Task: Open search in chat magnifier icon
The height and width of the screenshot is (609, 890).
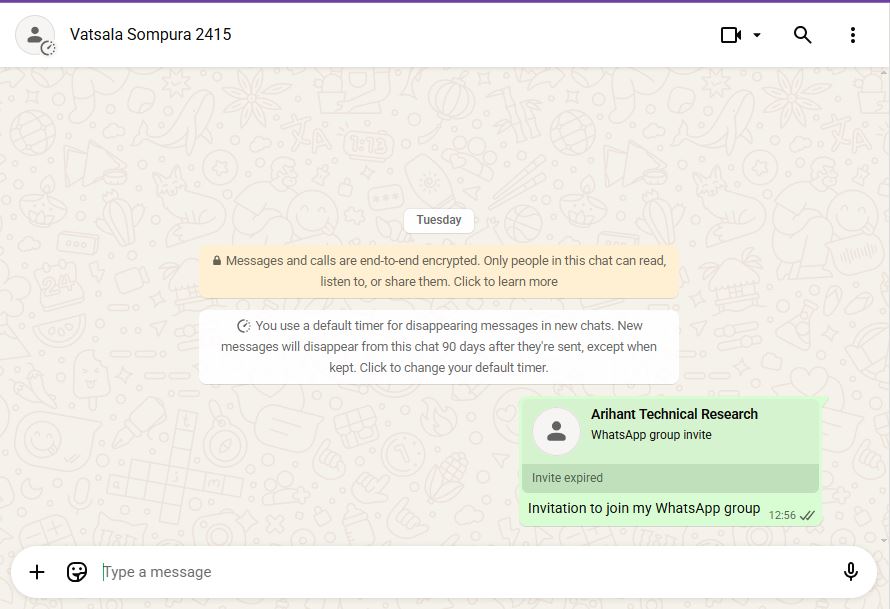Action: pyautogui.click(x=802, y=35)
